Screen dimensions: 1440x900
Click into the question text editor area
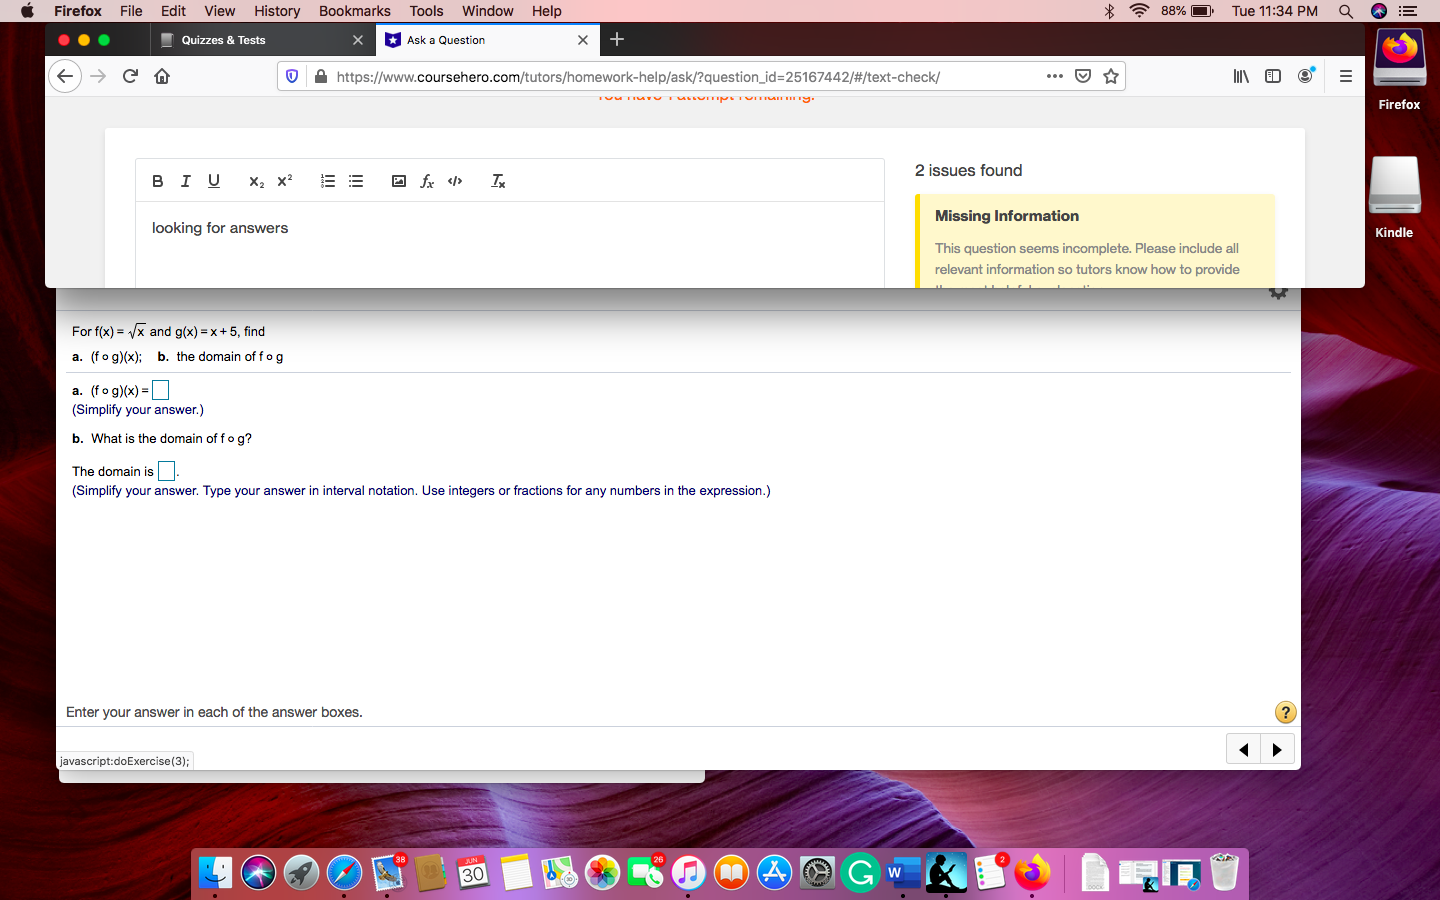click(x=510, y=244)
